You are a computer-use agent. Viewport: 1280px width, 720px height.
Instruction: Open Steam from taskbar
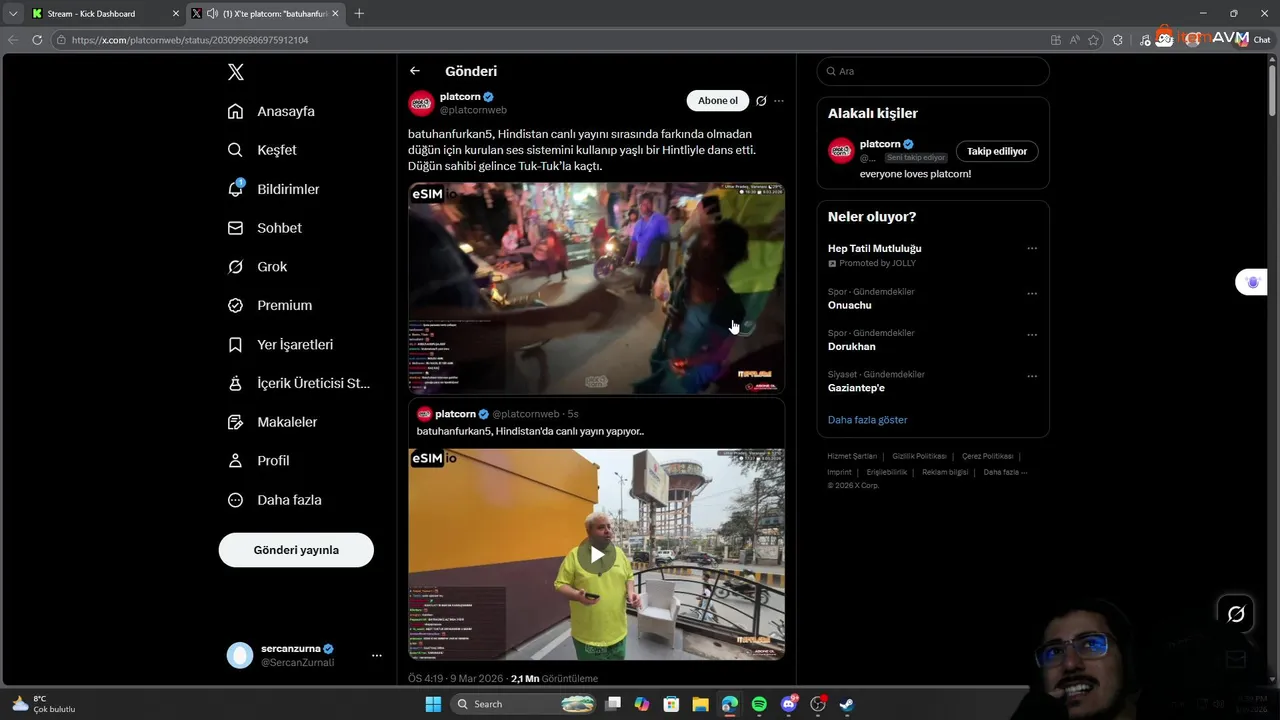[x=847, y=704]
